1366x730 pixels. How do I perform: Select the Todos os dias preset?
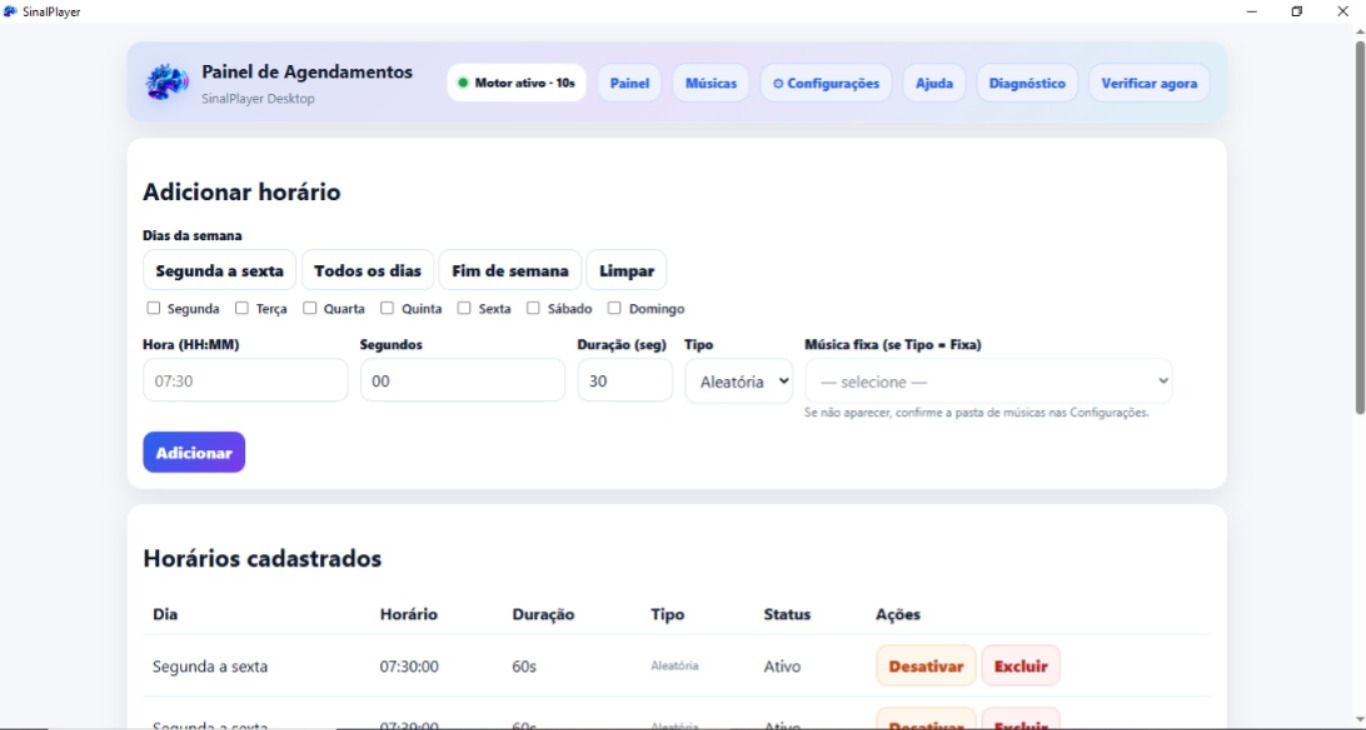tap(368, 270)
